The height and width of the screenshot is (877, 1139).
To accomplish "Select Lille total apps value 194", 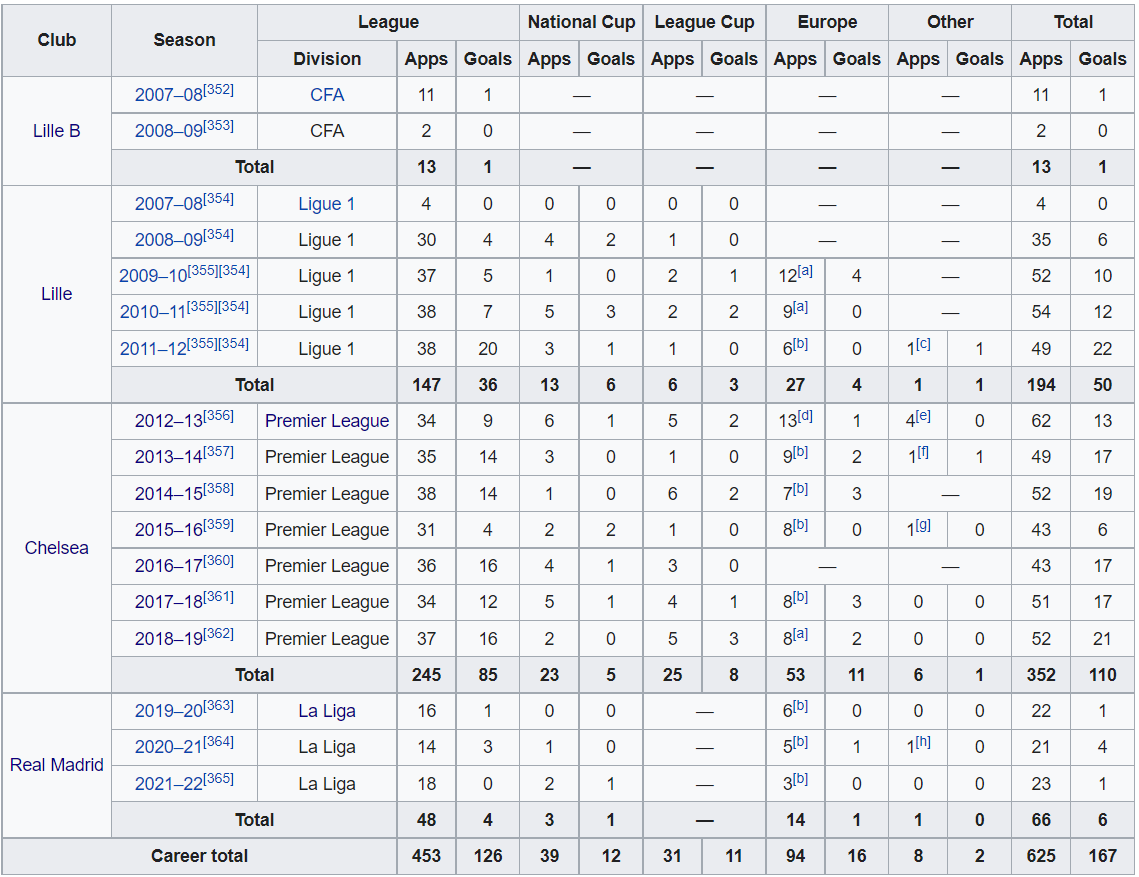I will click(x=1041, y=385).
